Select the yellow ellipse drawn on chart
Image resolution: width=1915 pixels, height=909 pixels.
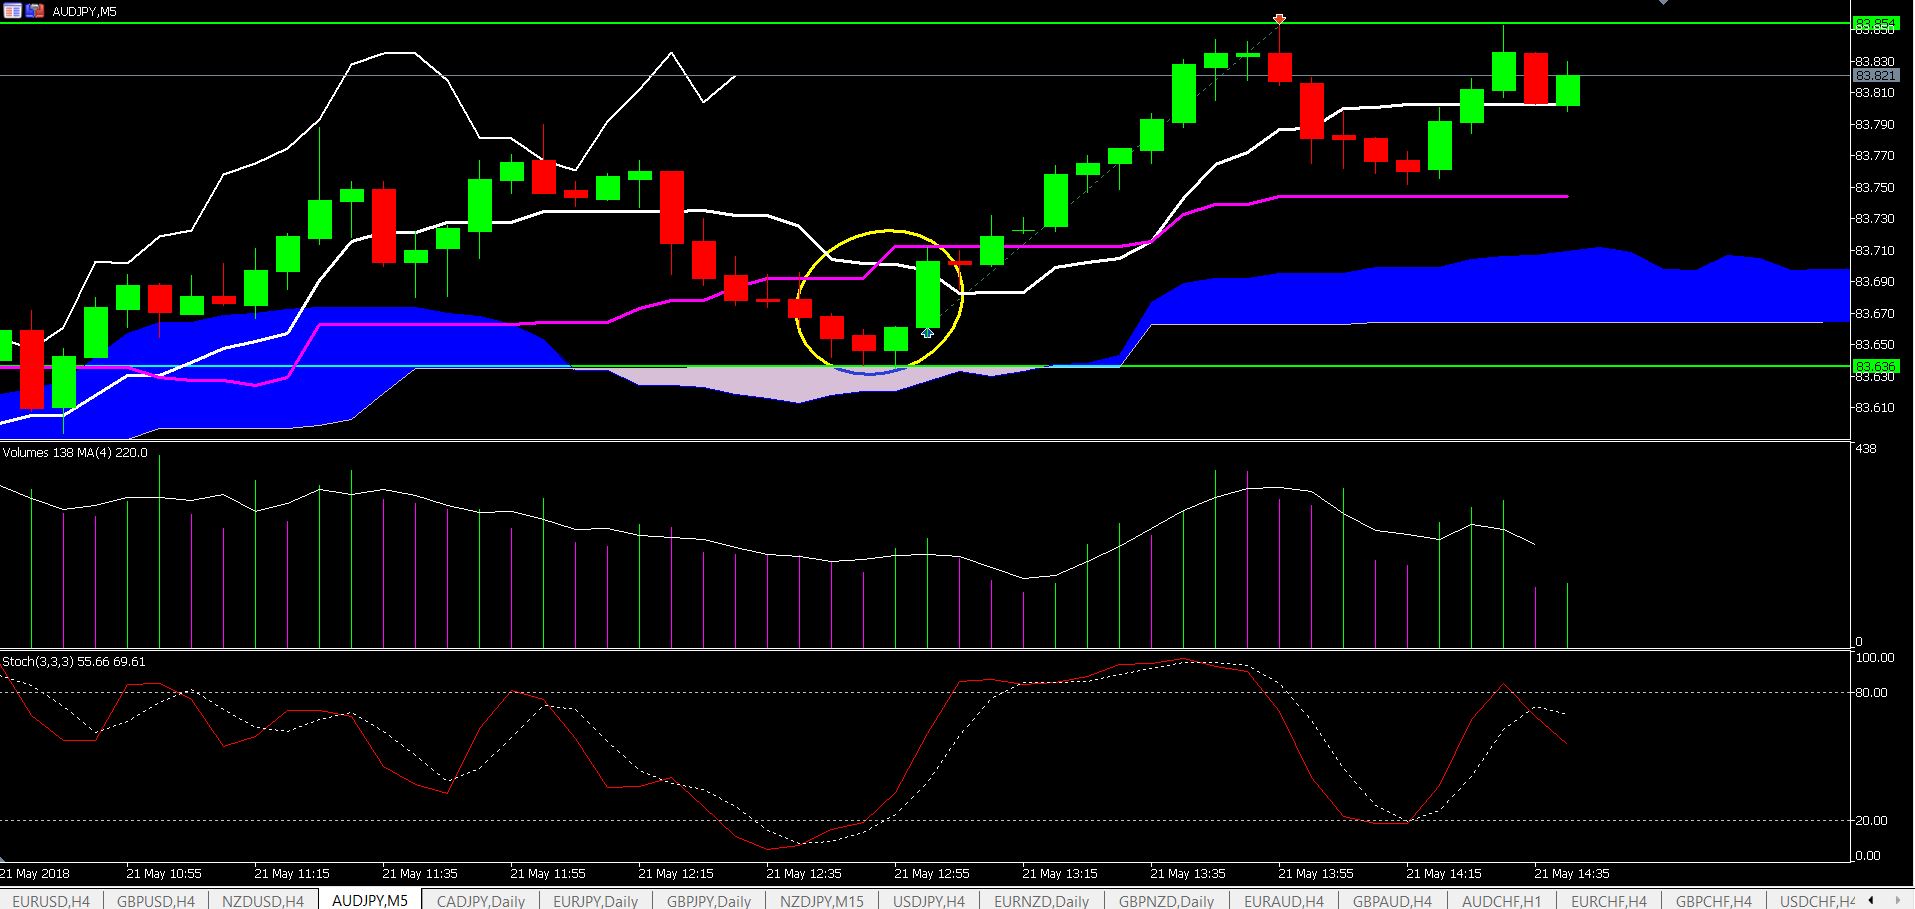click(880, 300)
